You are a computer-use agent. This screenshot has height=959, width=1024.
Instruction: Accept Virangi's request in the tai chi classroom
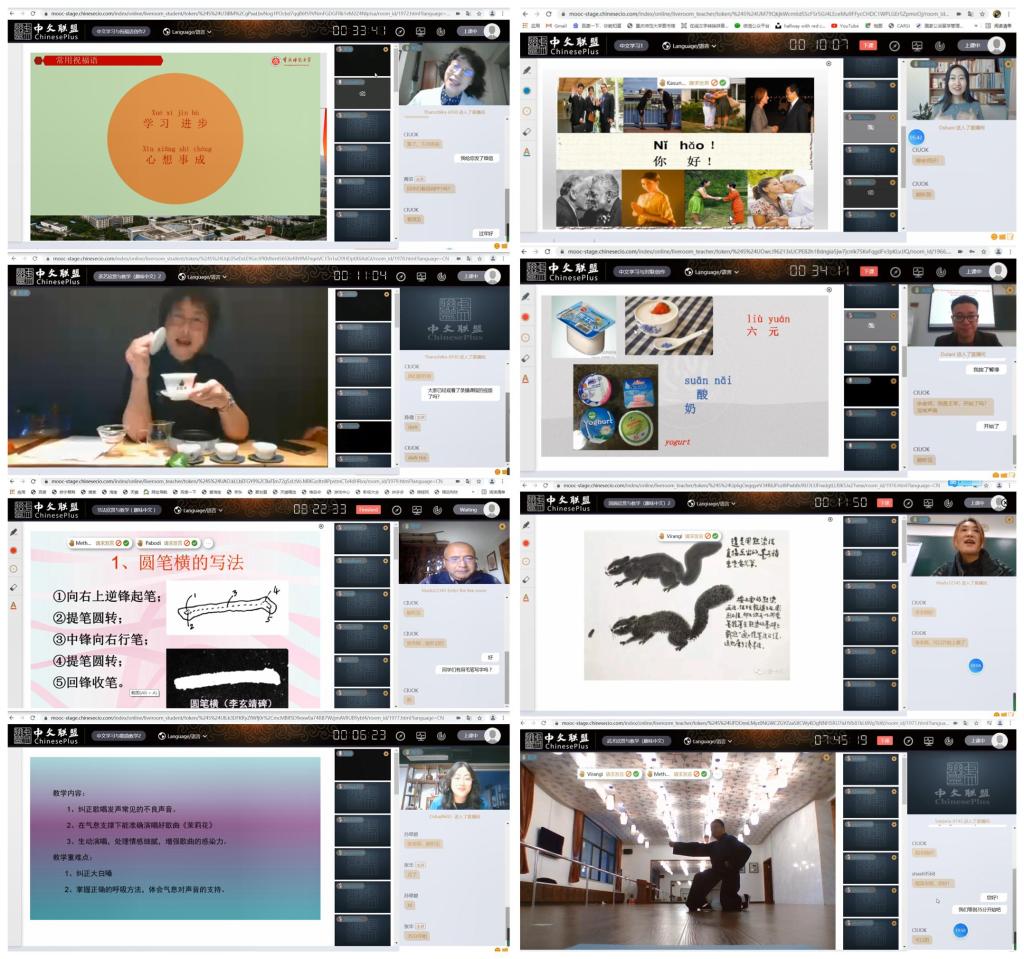pyautogui.click(x=634, y=773)
